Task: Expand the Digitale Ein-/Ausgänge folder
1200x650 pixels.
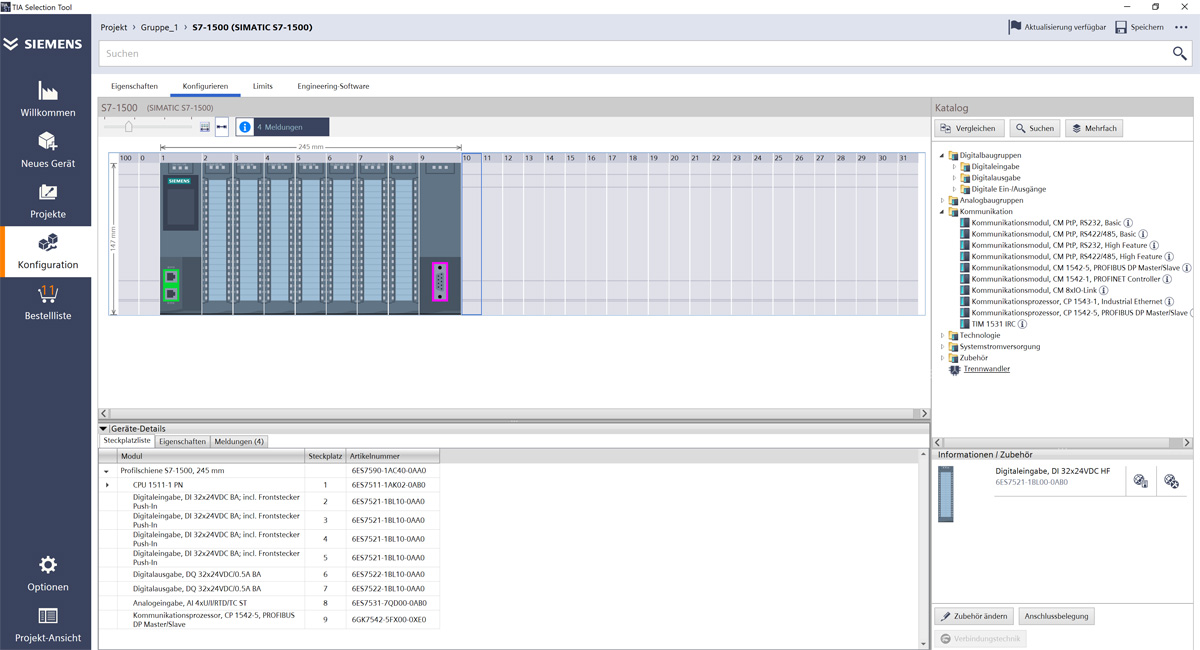Action: (x=954, y=189)
